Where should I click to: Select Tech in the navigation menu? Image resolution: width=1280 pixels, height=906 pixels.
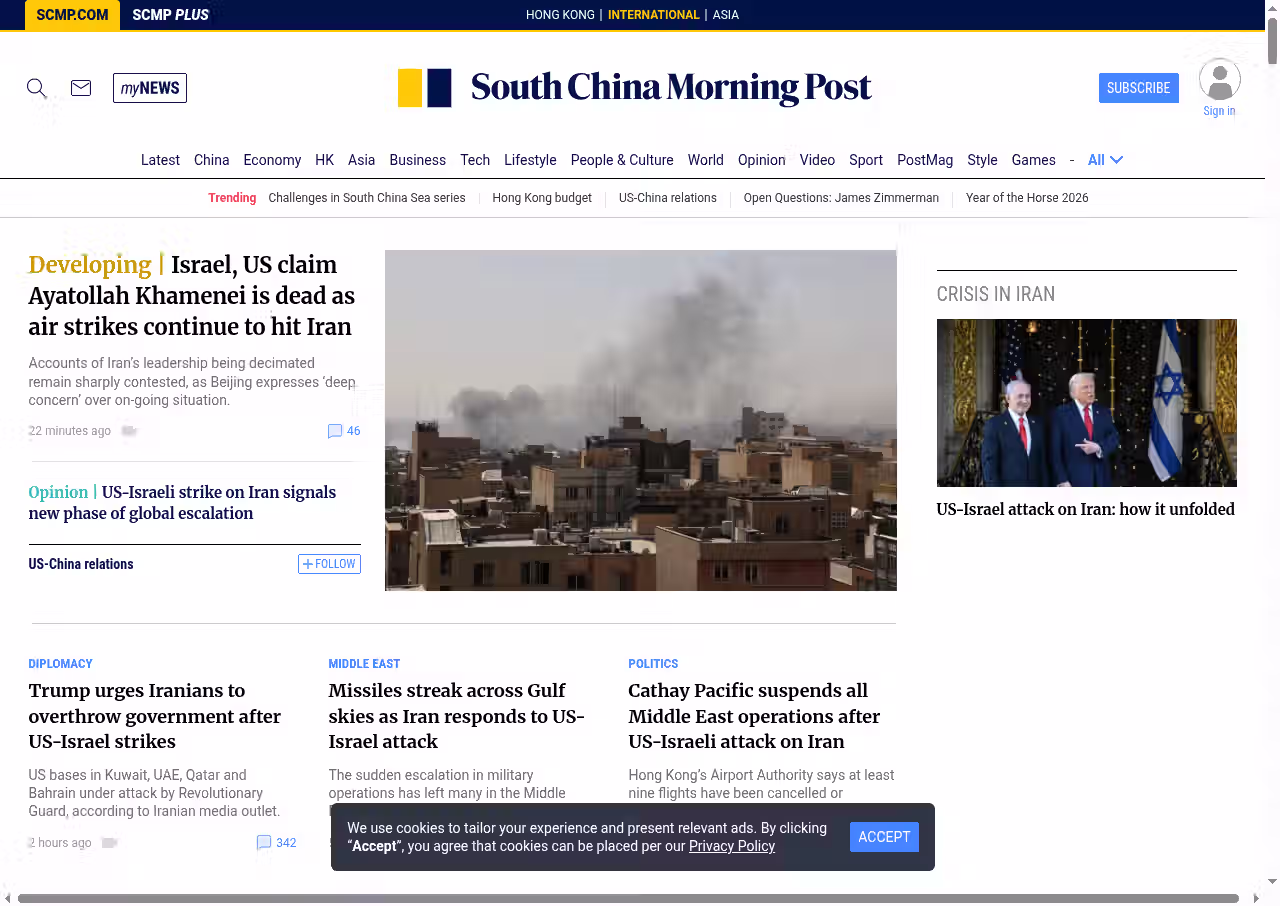coord(475,160)
